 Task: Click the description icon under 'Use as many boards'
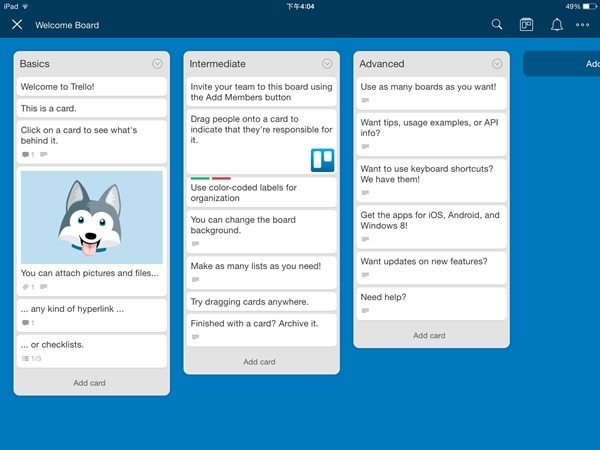(365, 100)
